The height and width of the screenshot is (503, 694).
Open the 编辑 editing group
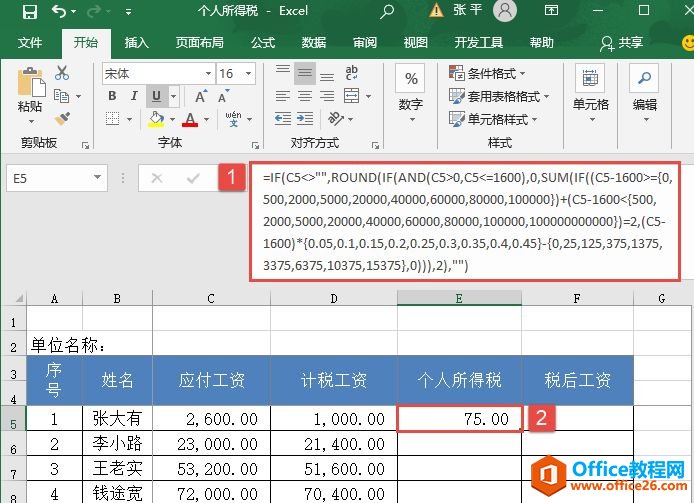coord(645,94)
